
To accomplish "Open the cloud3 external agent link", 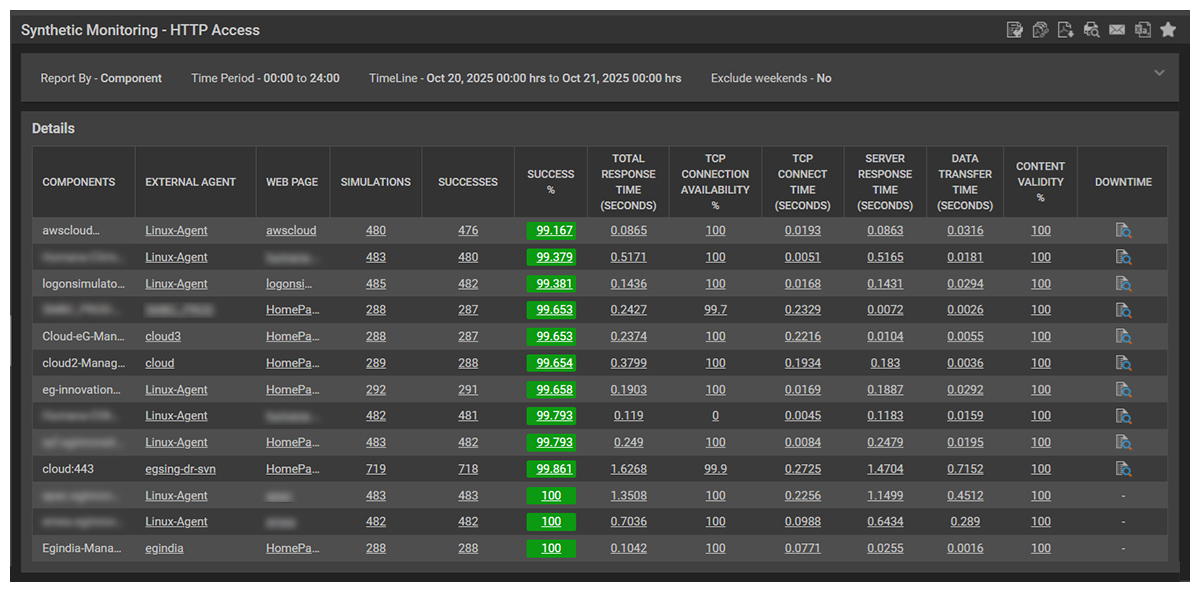I will [163, 337].
